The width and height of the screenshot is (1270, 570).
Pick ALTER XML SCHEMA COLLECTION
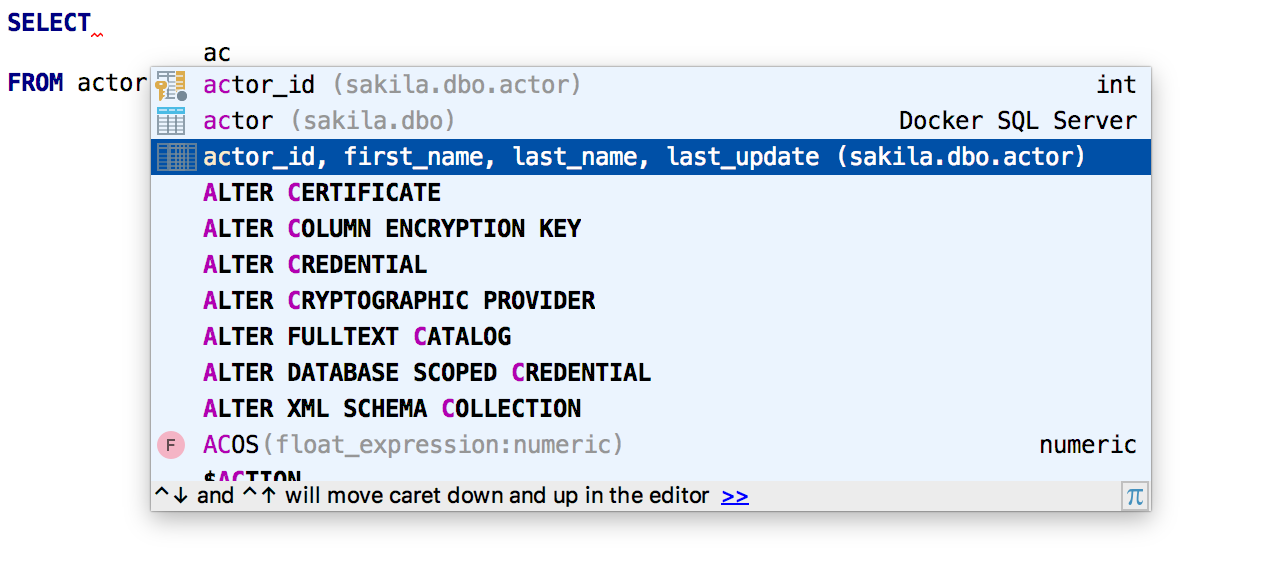(392, 409)
